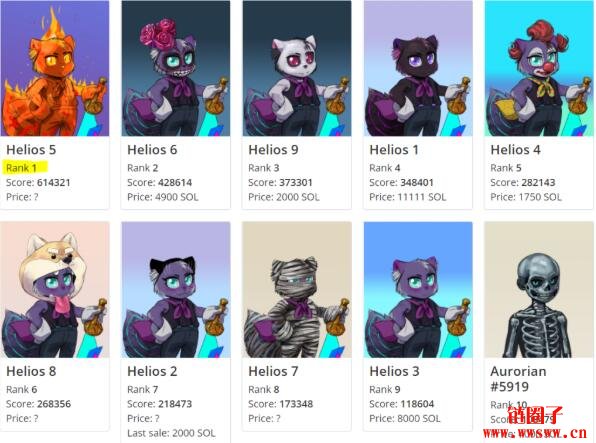Image resolution: width=596 pixels, height=443 pixels.
Task: Select the Helios 1 title
Action: pos(394,150)
